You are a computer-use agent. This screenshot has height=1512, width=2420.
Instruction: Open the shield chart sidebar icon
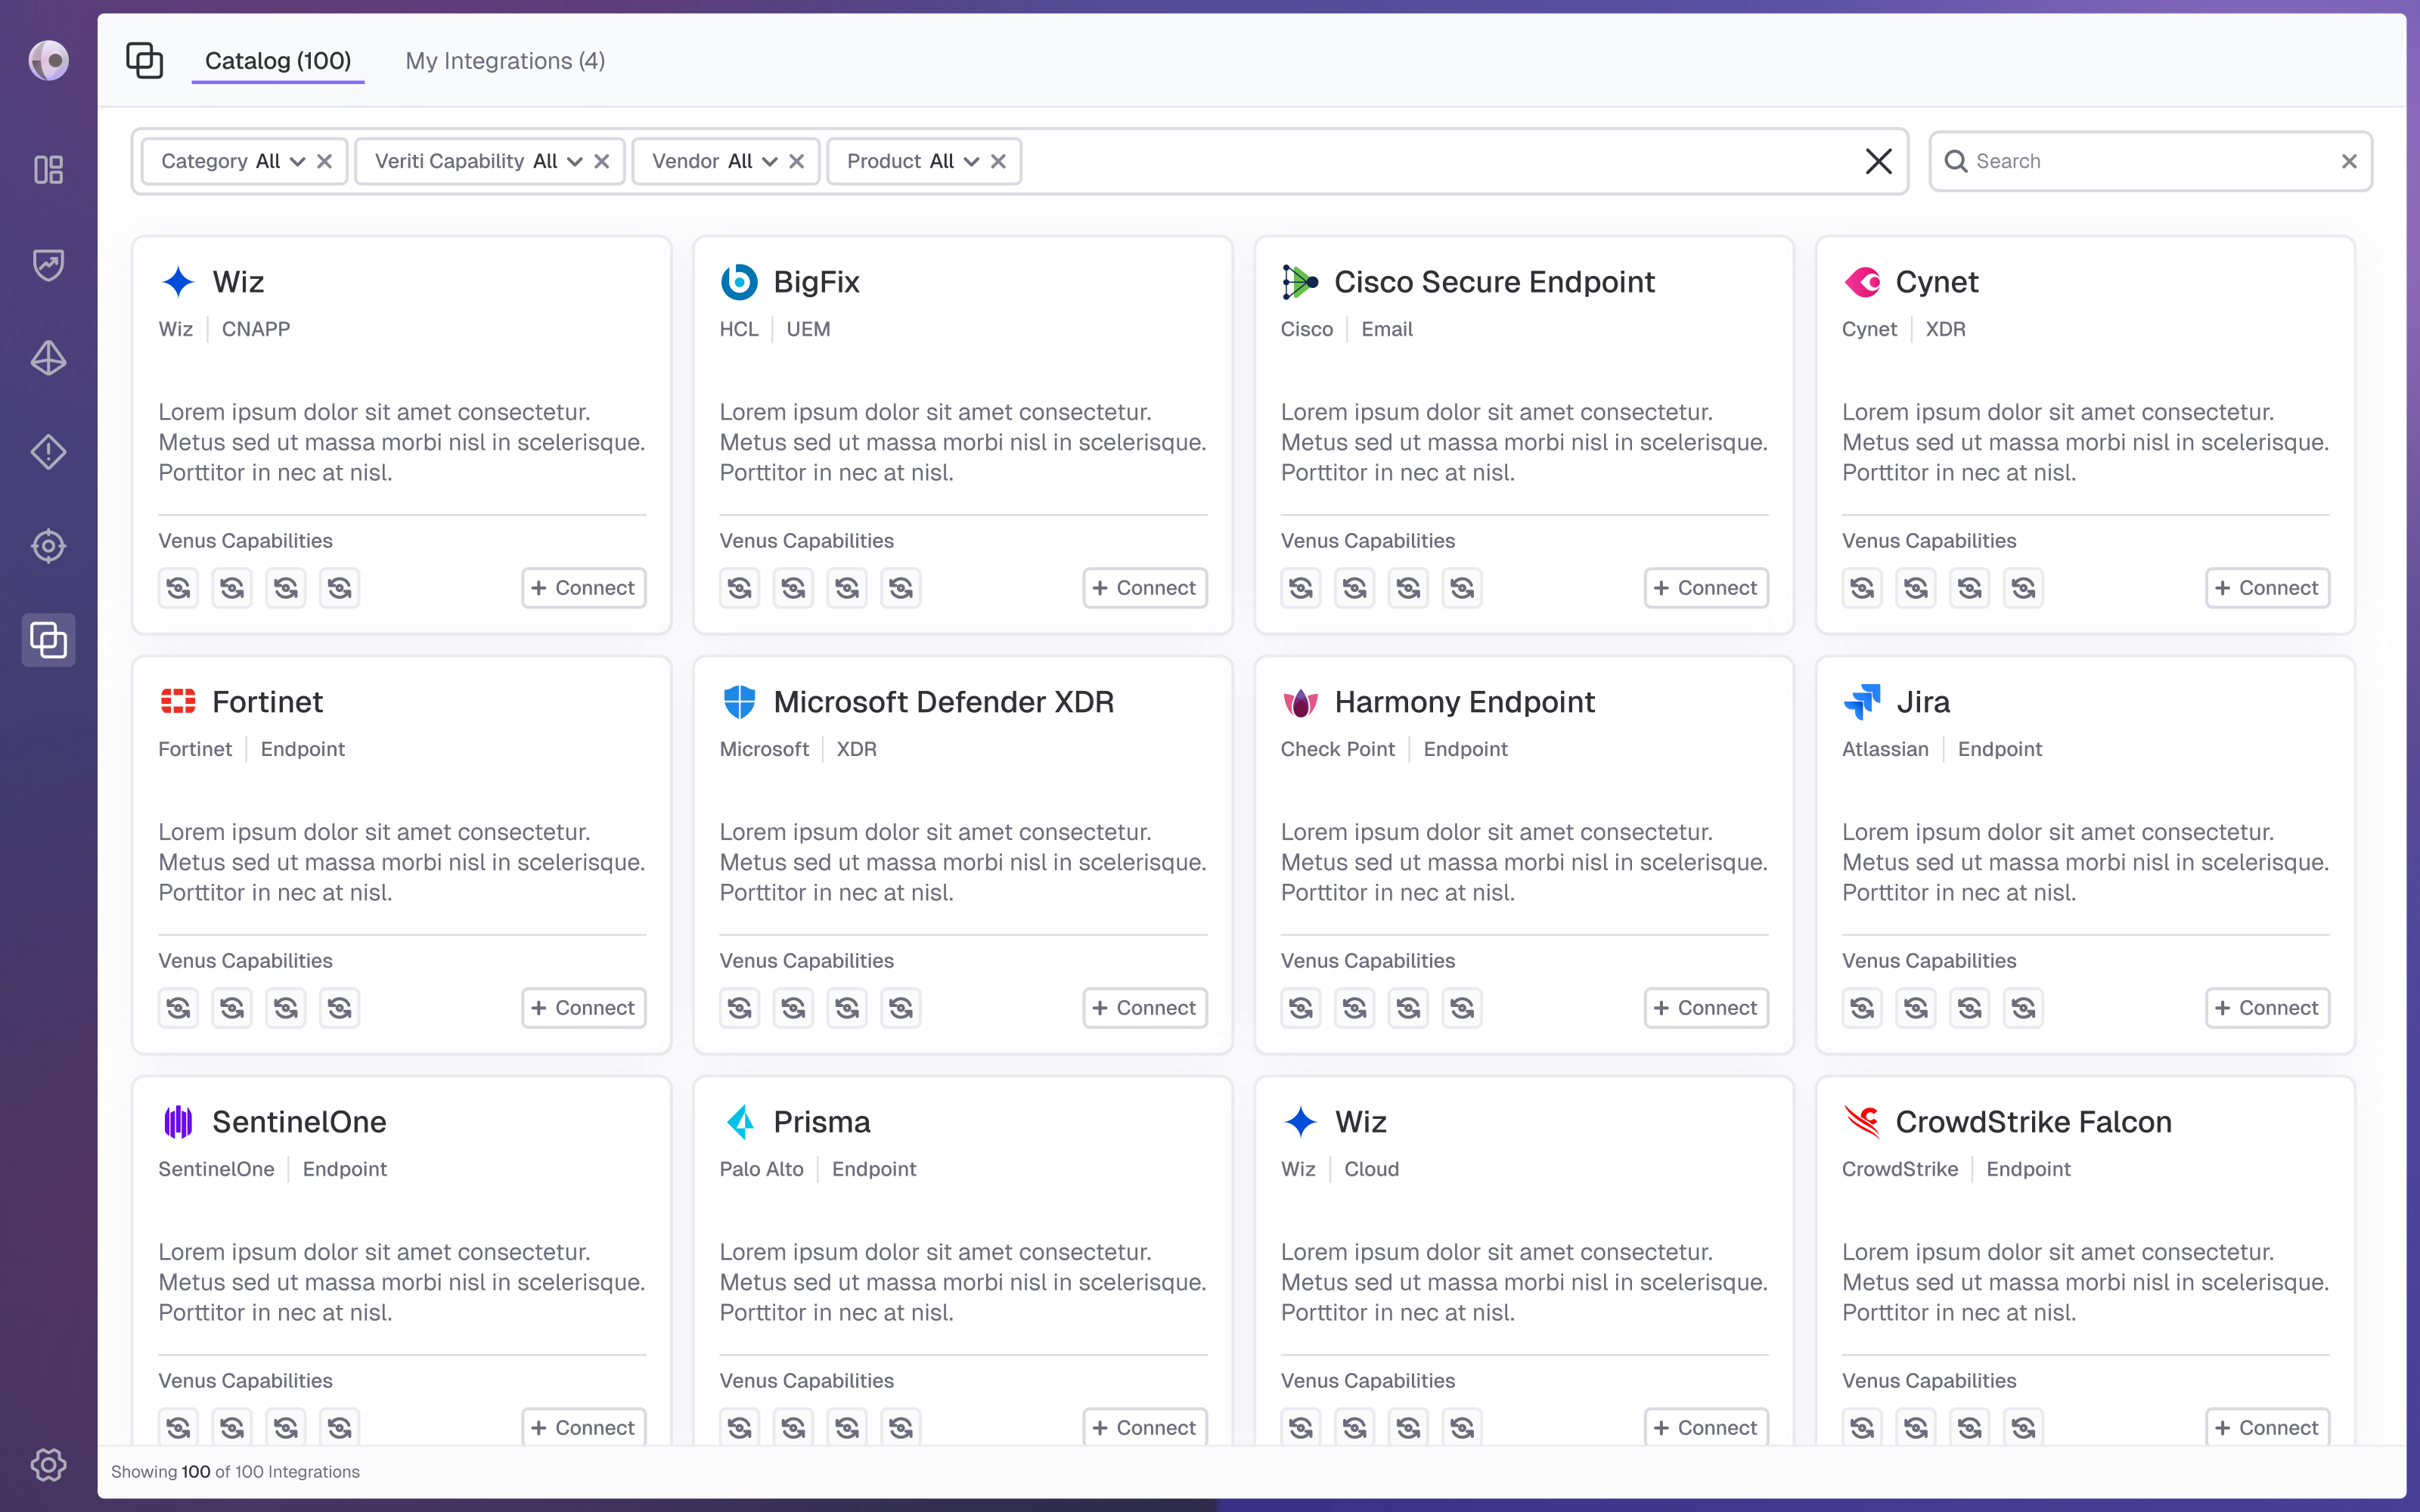(x=48, y=264)
